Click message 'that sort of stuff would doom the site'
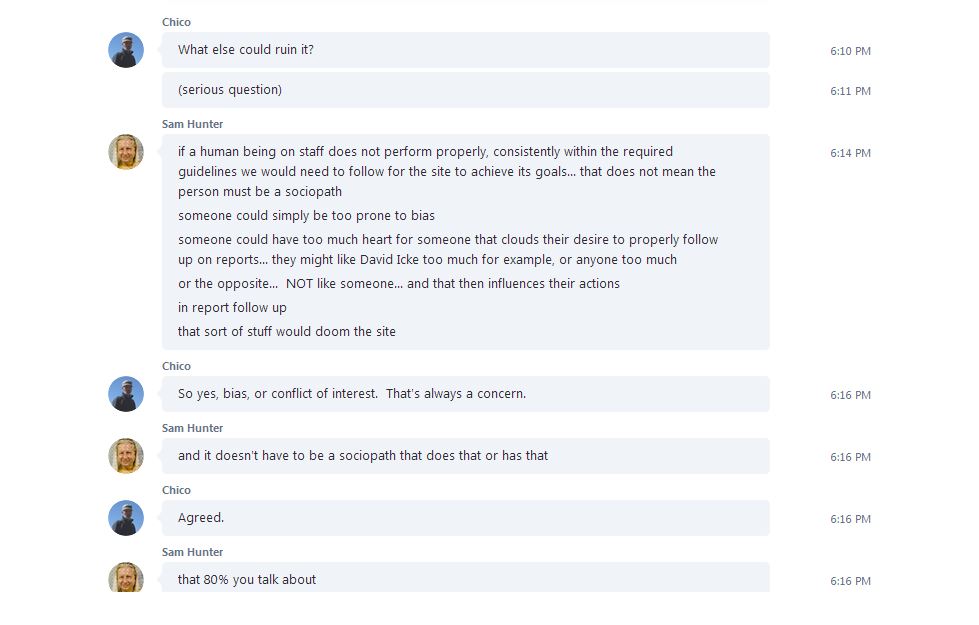This screenshot has width=979, height=625. [x=286, y=332]
